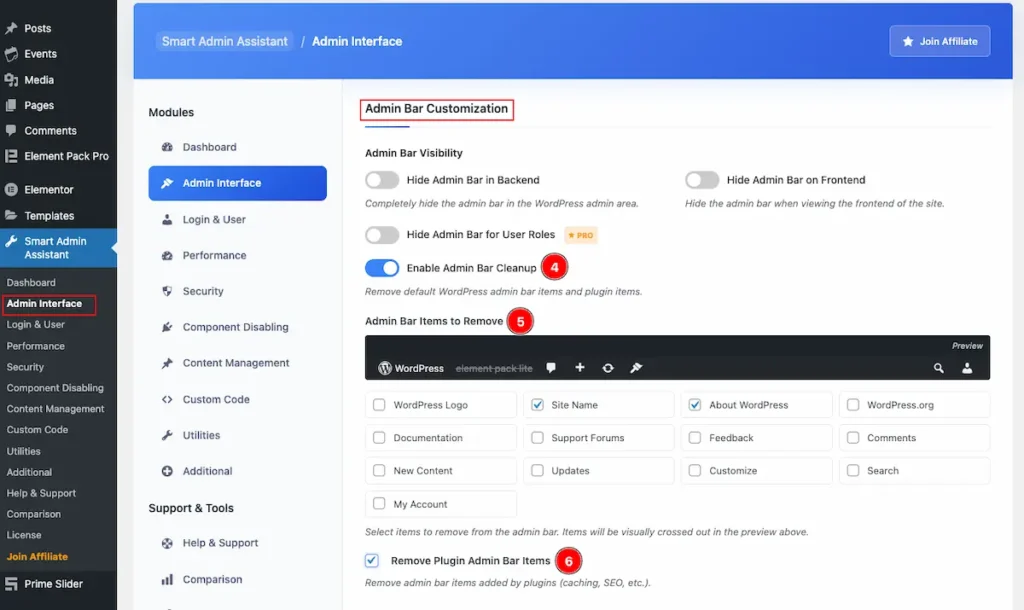Click the user account icon in preview bar
Image resolution: width=1024 pixels, height=610 pixels.
click(967, 368)
